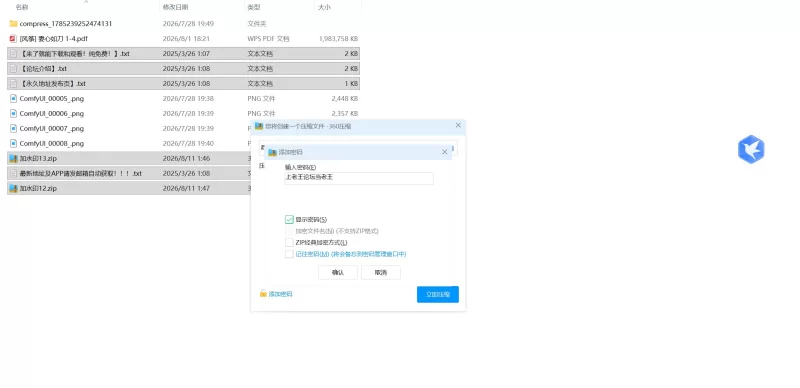Click date 2026/7/28 19:49 of compress folder
Viewport: 800px width, 388px height.
(x=188, y=24)
